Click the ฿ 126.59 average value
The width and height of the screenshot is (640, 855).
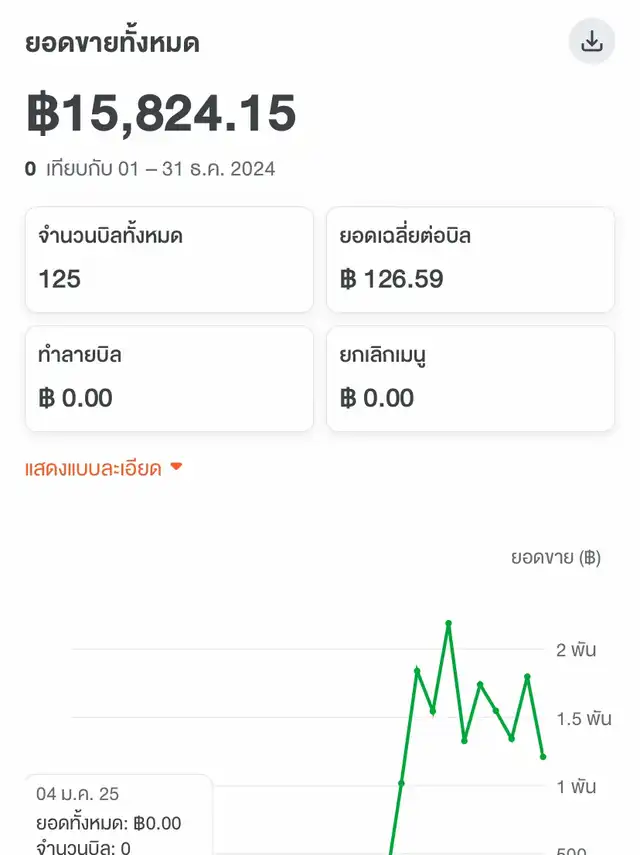391,279
